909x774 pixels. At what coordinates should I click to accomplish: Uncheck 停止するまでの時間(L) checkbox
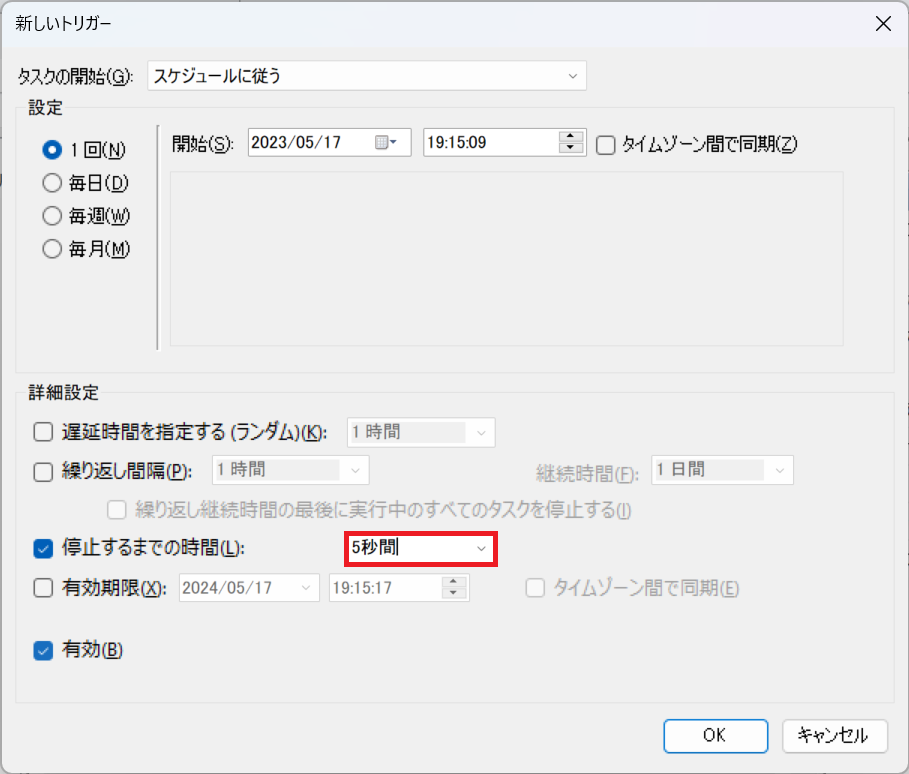(x=43, y=548)
